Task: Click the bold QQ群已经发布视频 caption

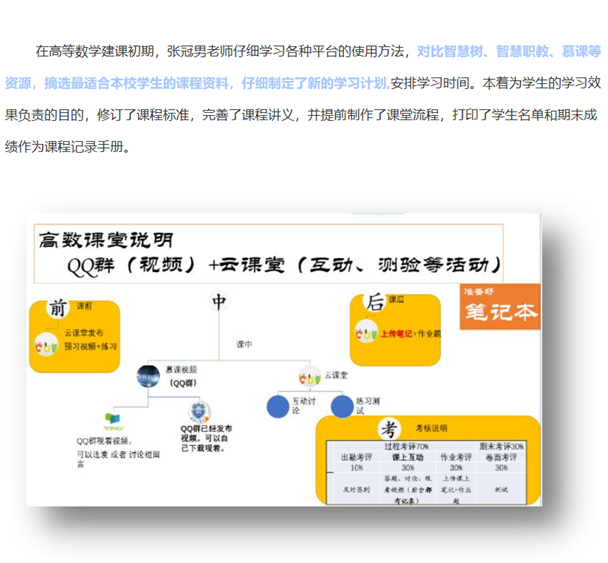Action: pyautogui.click(x=206, y=438)
